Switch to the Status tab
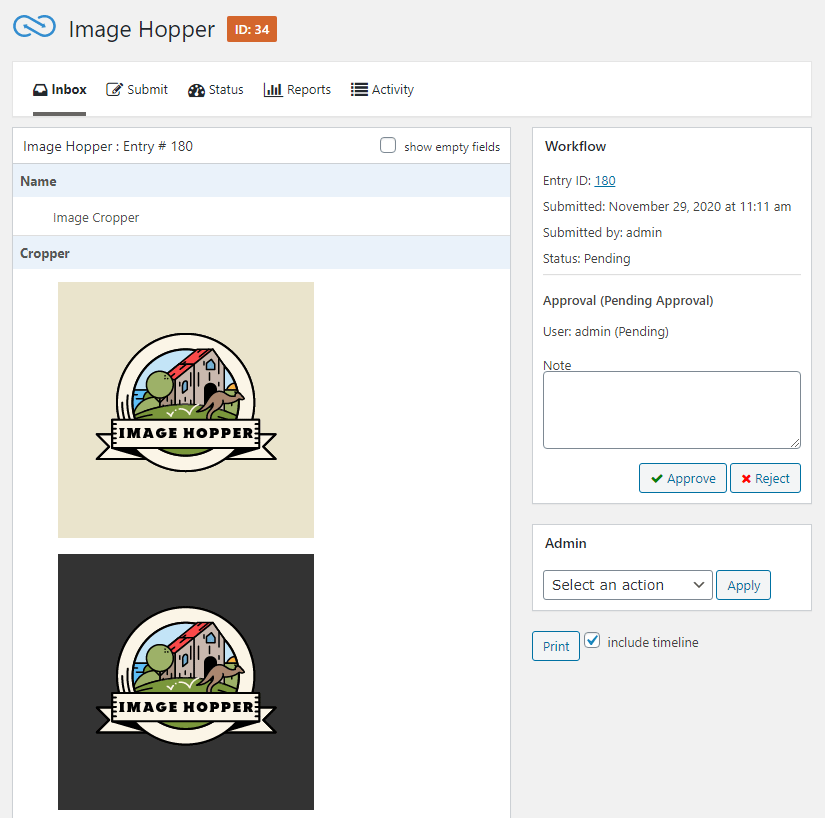 point(216,89)
